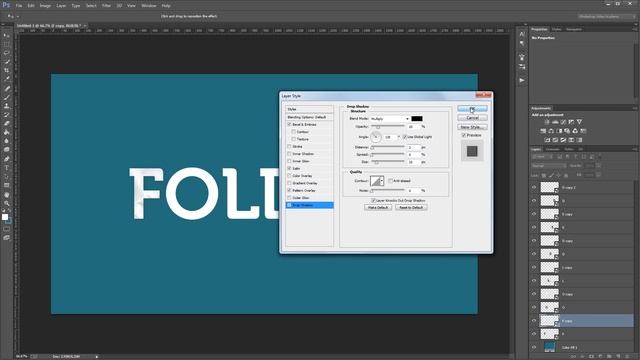
Task: Select the Move tool
Action: (7, 36)
